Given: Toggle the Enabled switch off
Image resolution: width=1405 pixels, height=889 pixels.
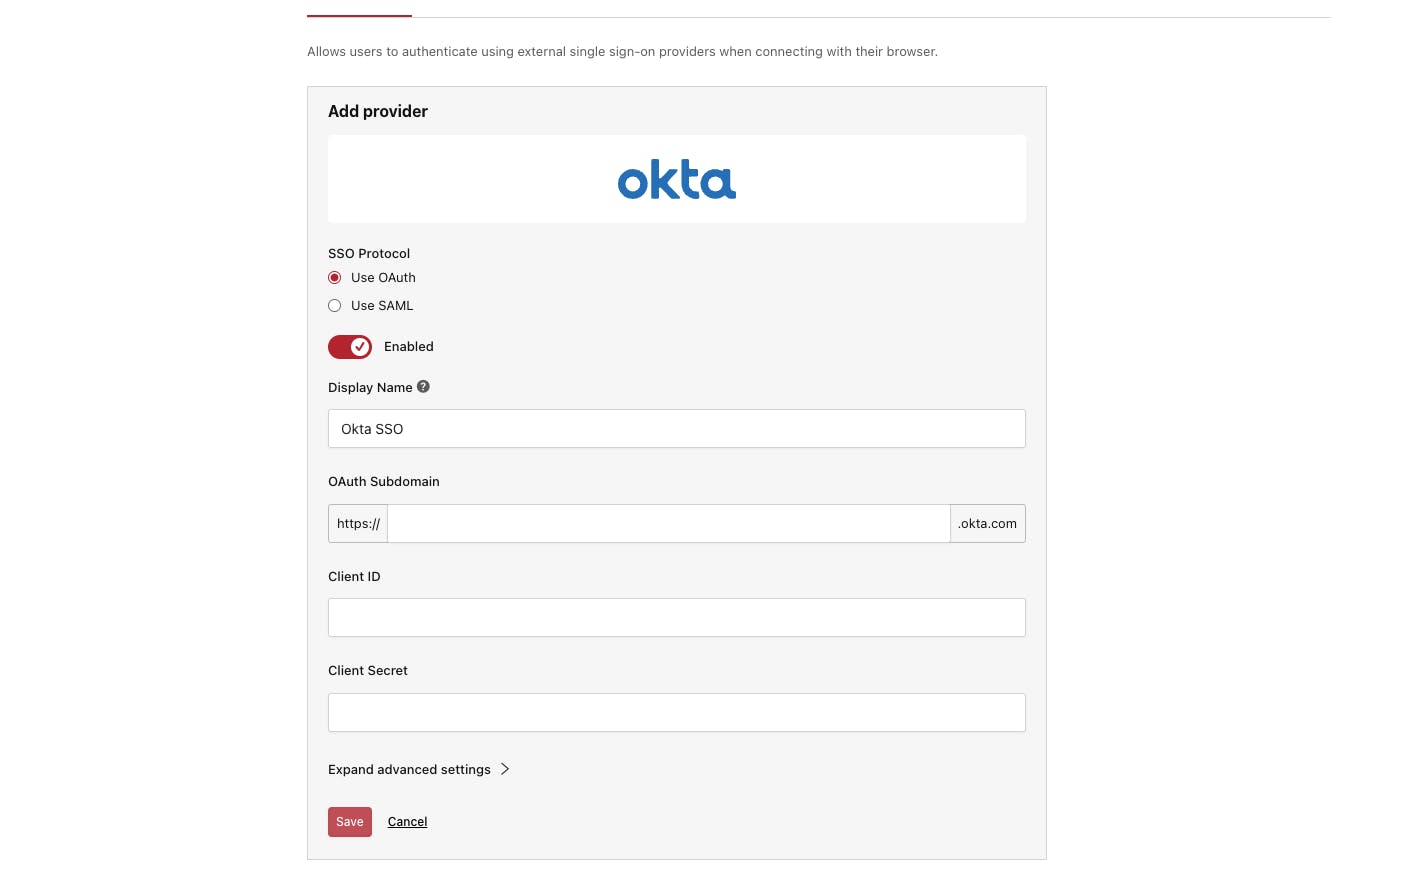Looking at the screenshot, I should coord(350,347).
